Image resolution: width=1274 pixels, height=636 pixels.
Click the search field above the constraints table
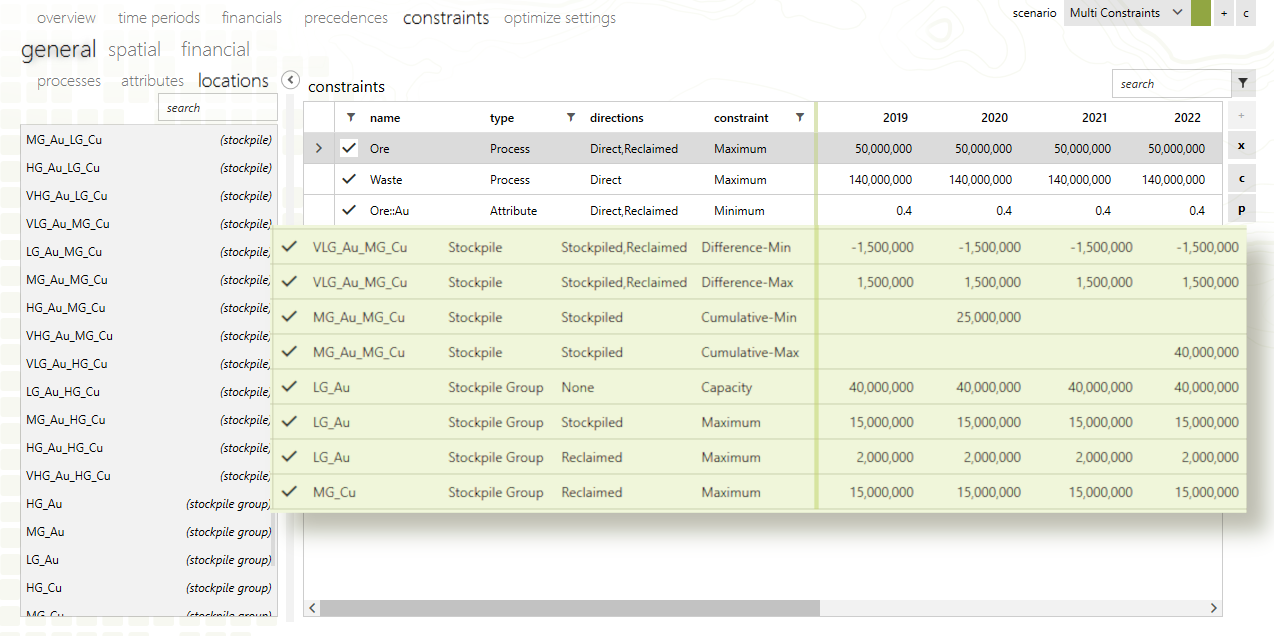1171,84
